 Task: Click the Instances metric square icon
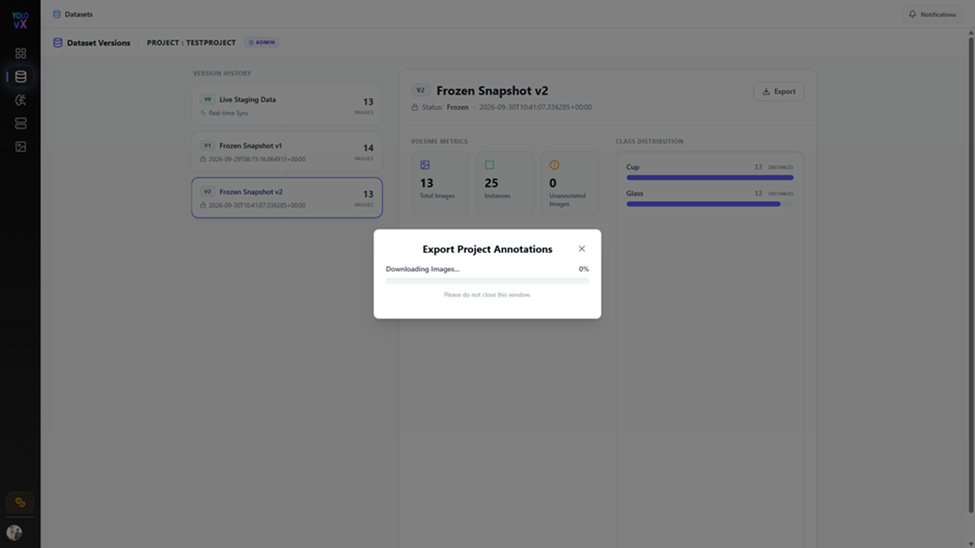coord(489,165)
